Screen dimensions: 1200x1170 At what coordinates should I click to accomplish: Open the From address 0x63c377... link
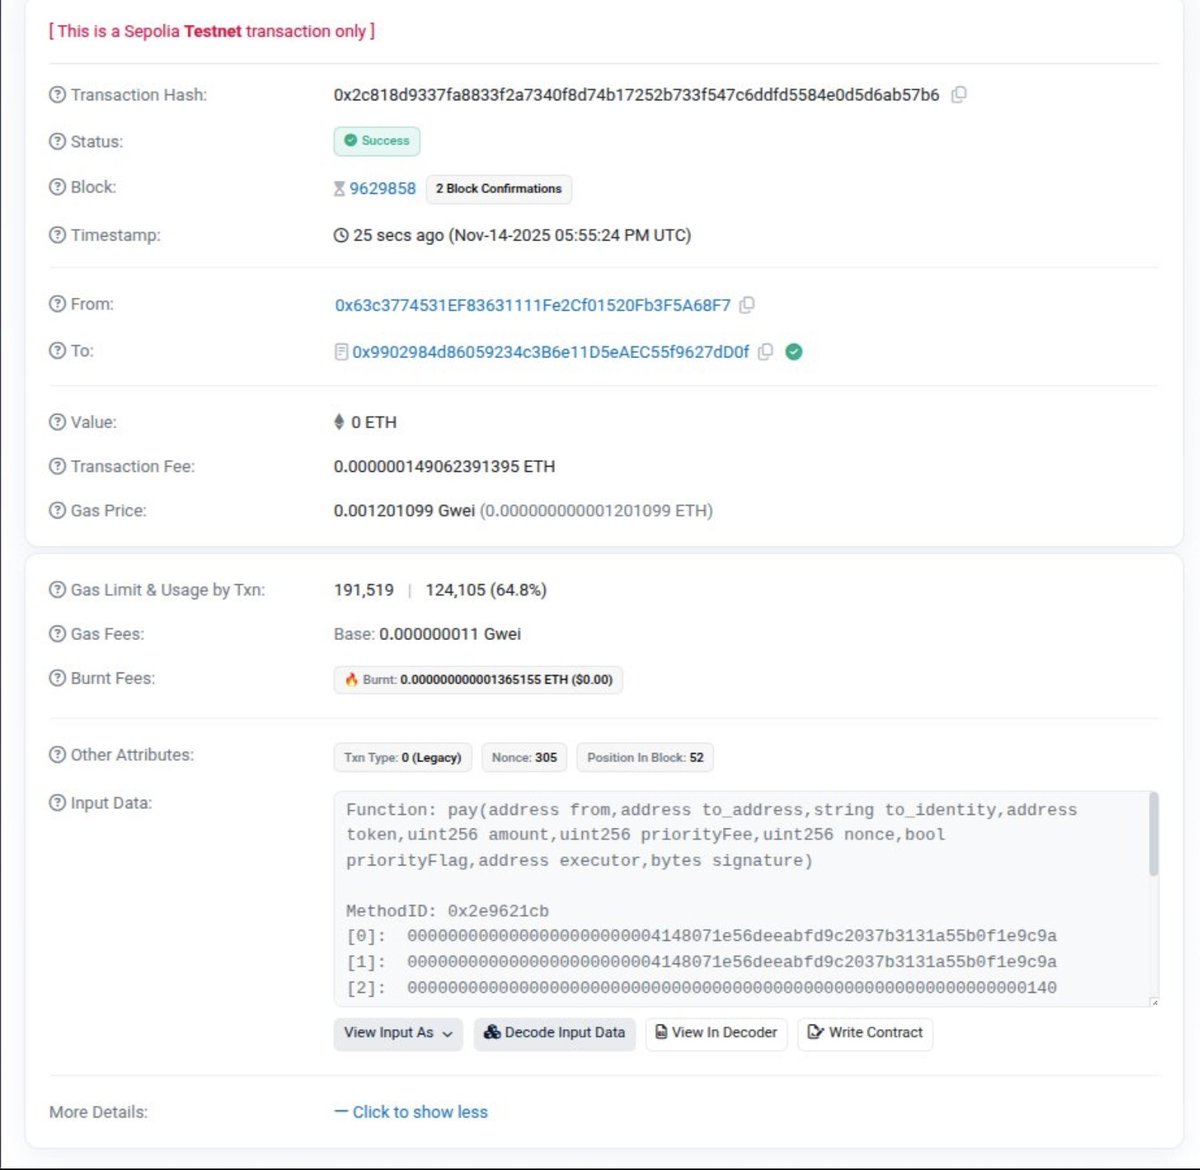coord(533,305)
